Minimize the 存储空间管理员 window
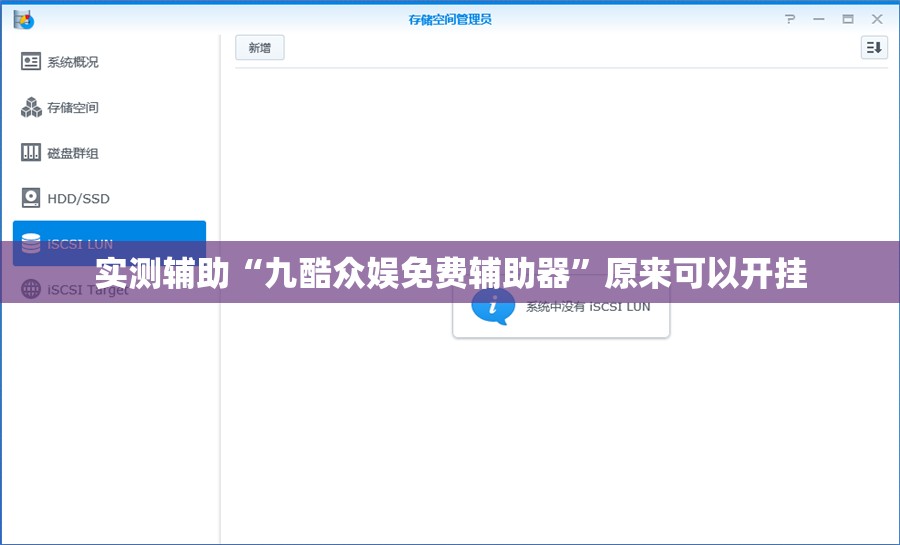 819,19
